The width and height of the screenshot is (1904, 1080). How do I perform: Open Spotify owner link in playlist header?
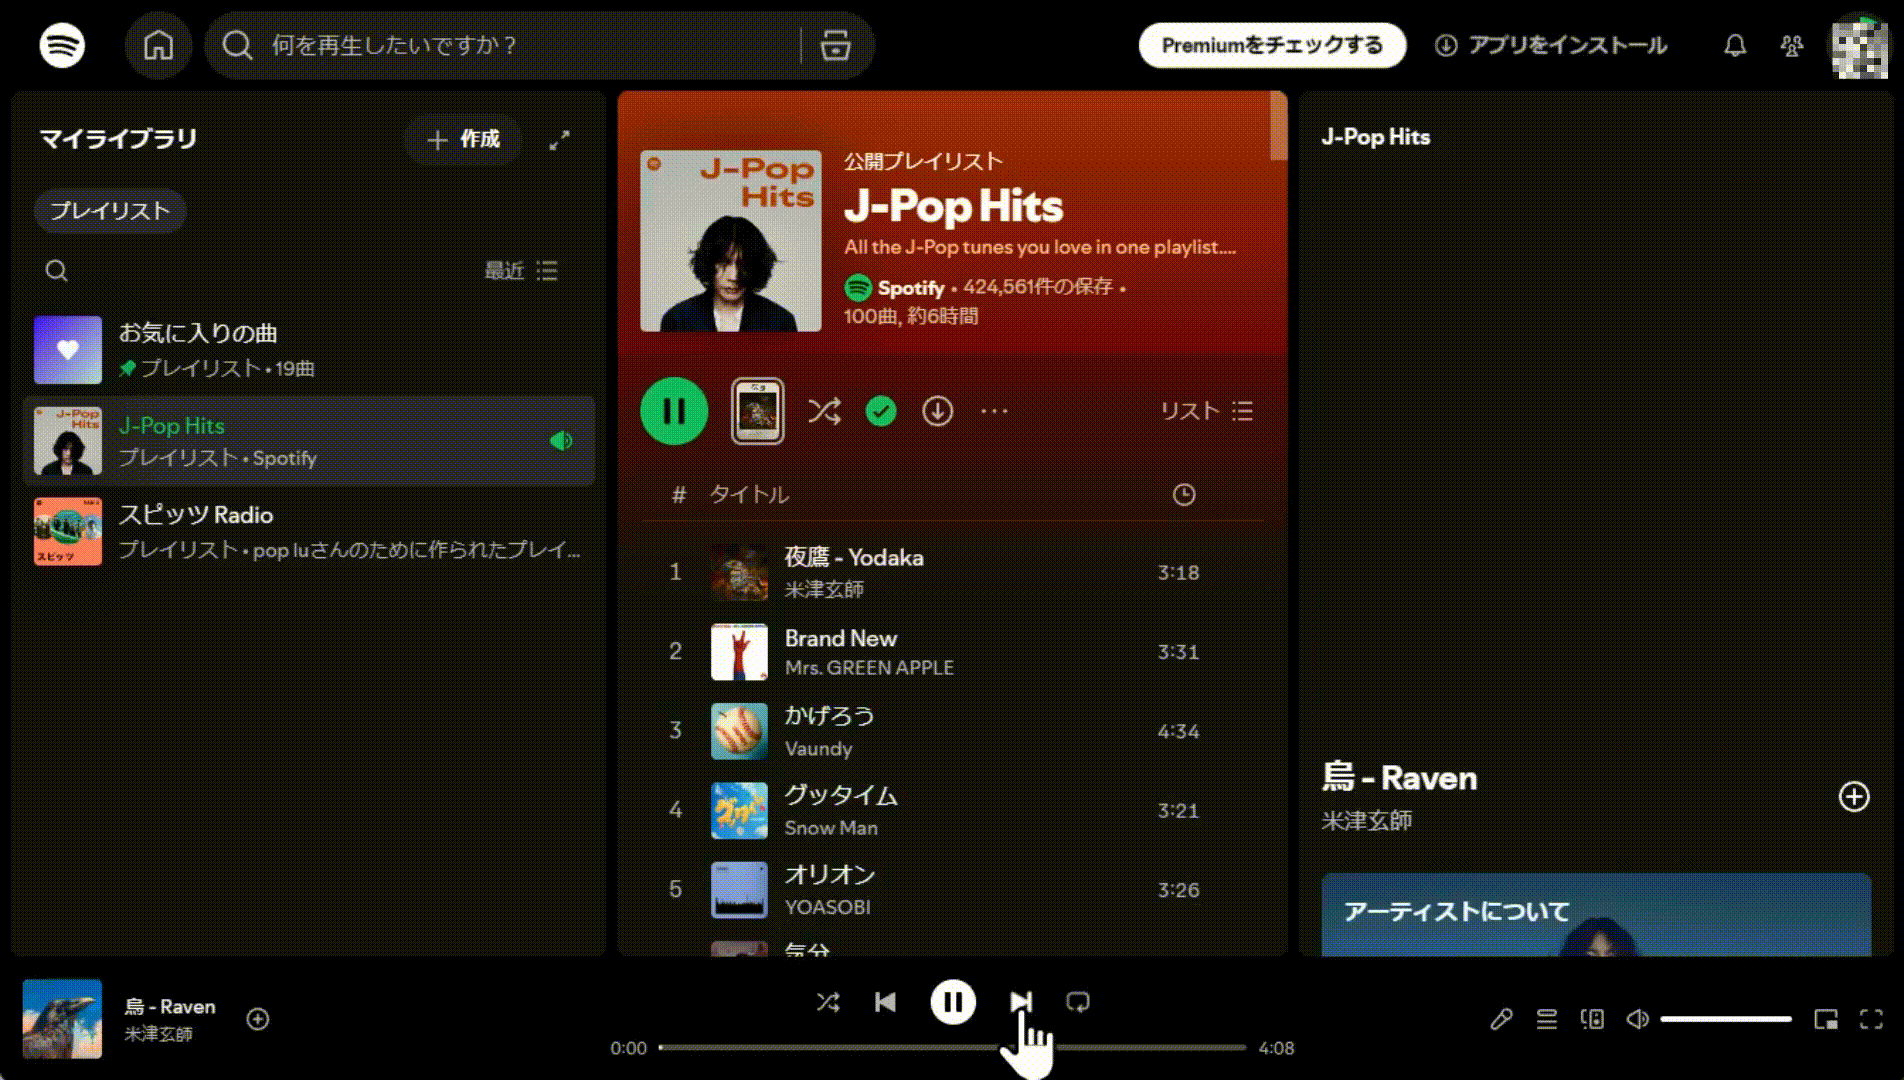click(911, 288)
